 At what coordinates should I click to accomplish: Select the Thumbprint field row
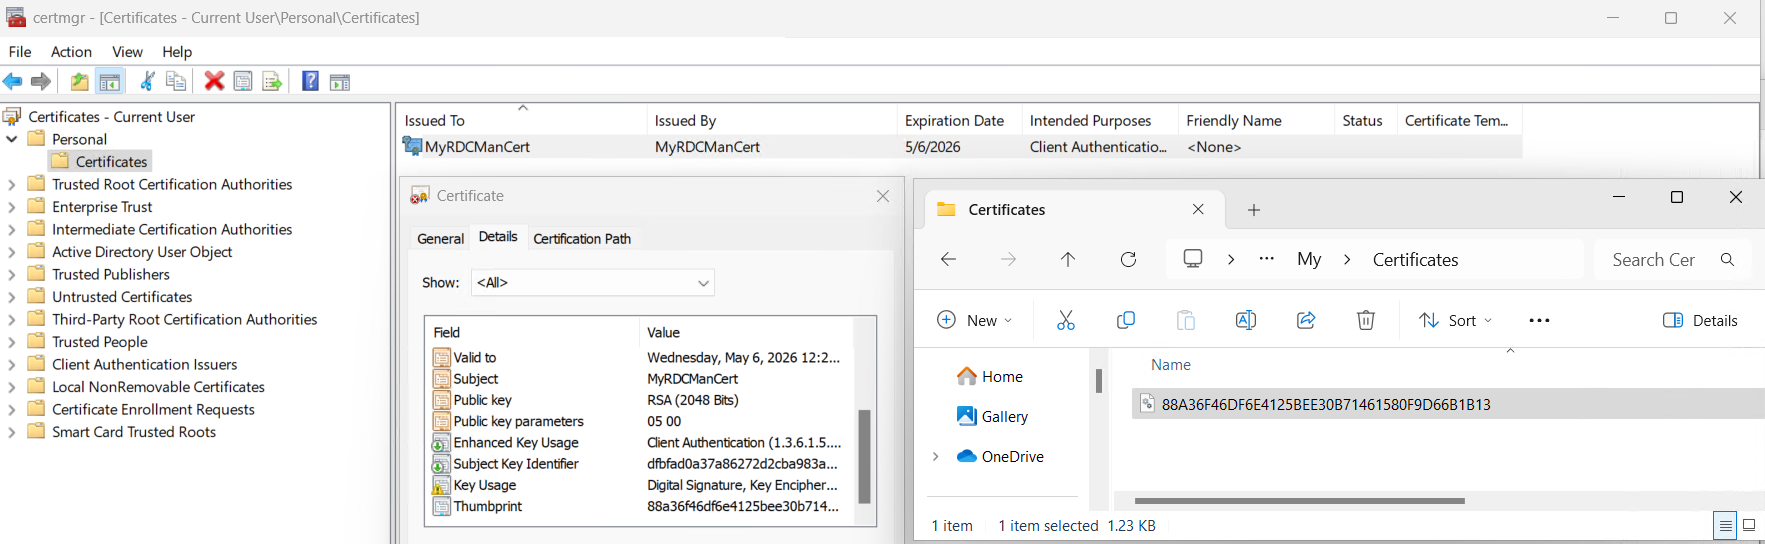click(x=641, y=506)
